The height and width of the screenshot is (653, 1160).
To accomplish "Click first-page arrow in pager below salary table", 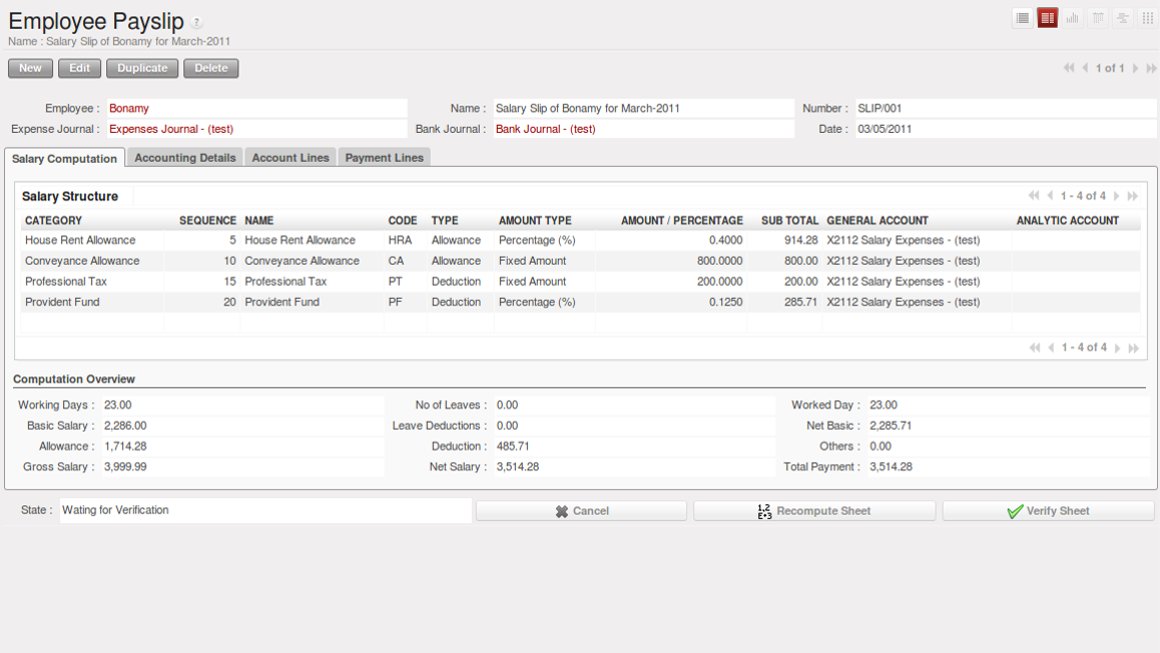I will (x=1034, y=348).
